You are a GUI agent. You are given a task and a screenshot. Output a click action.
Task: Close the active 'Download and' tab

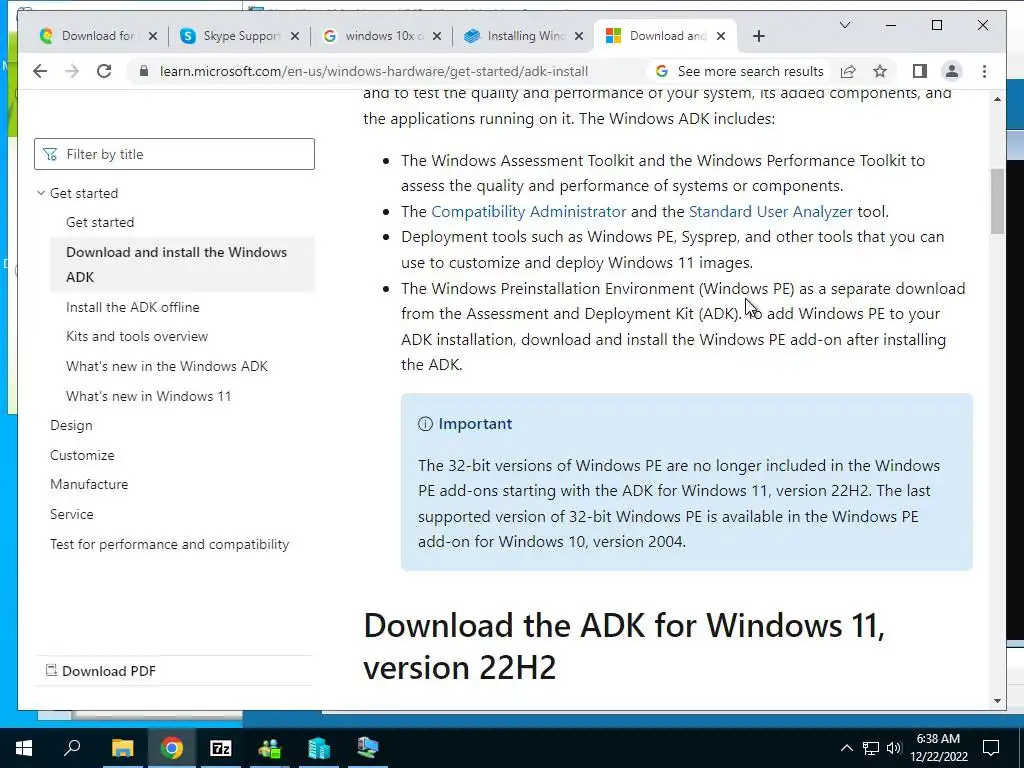pos(721,36)
